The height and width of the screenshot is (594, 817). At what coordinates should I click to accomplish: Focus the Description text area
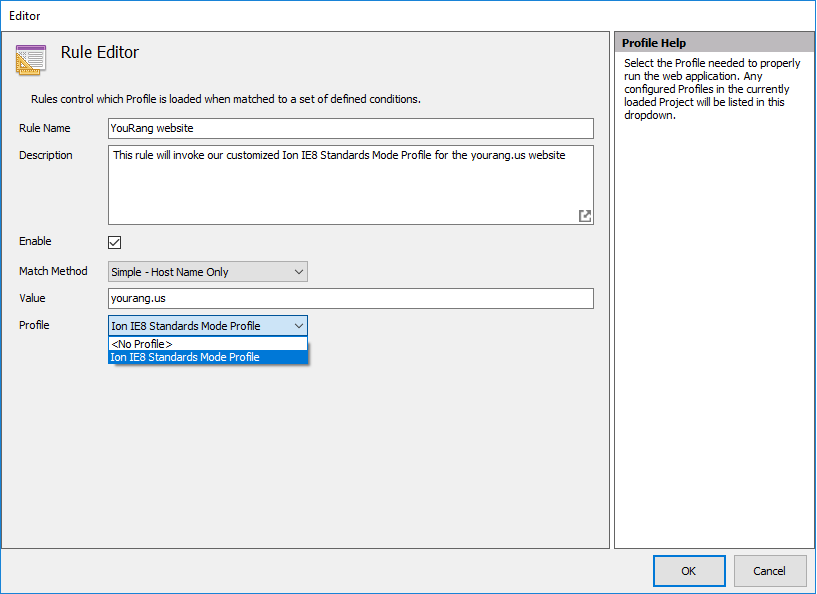350,185
